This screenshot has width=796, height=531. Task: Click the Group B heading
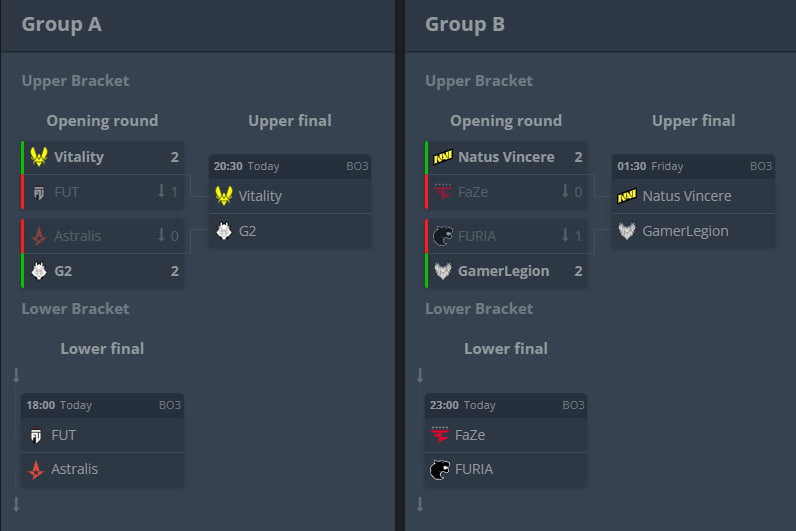click(x=465, y=24)
